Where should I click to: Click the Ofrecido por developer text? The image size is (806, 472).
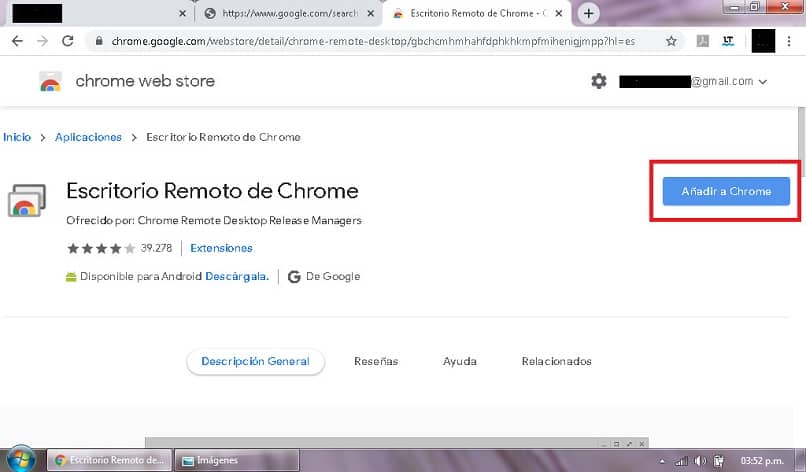pyautogui.click(x=214, y=221)
